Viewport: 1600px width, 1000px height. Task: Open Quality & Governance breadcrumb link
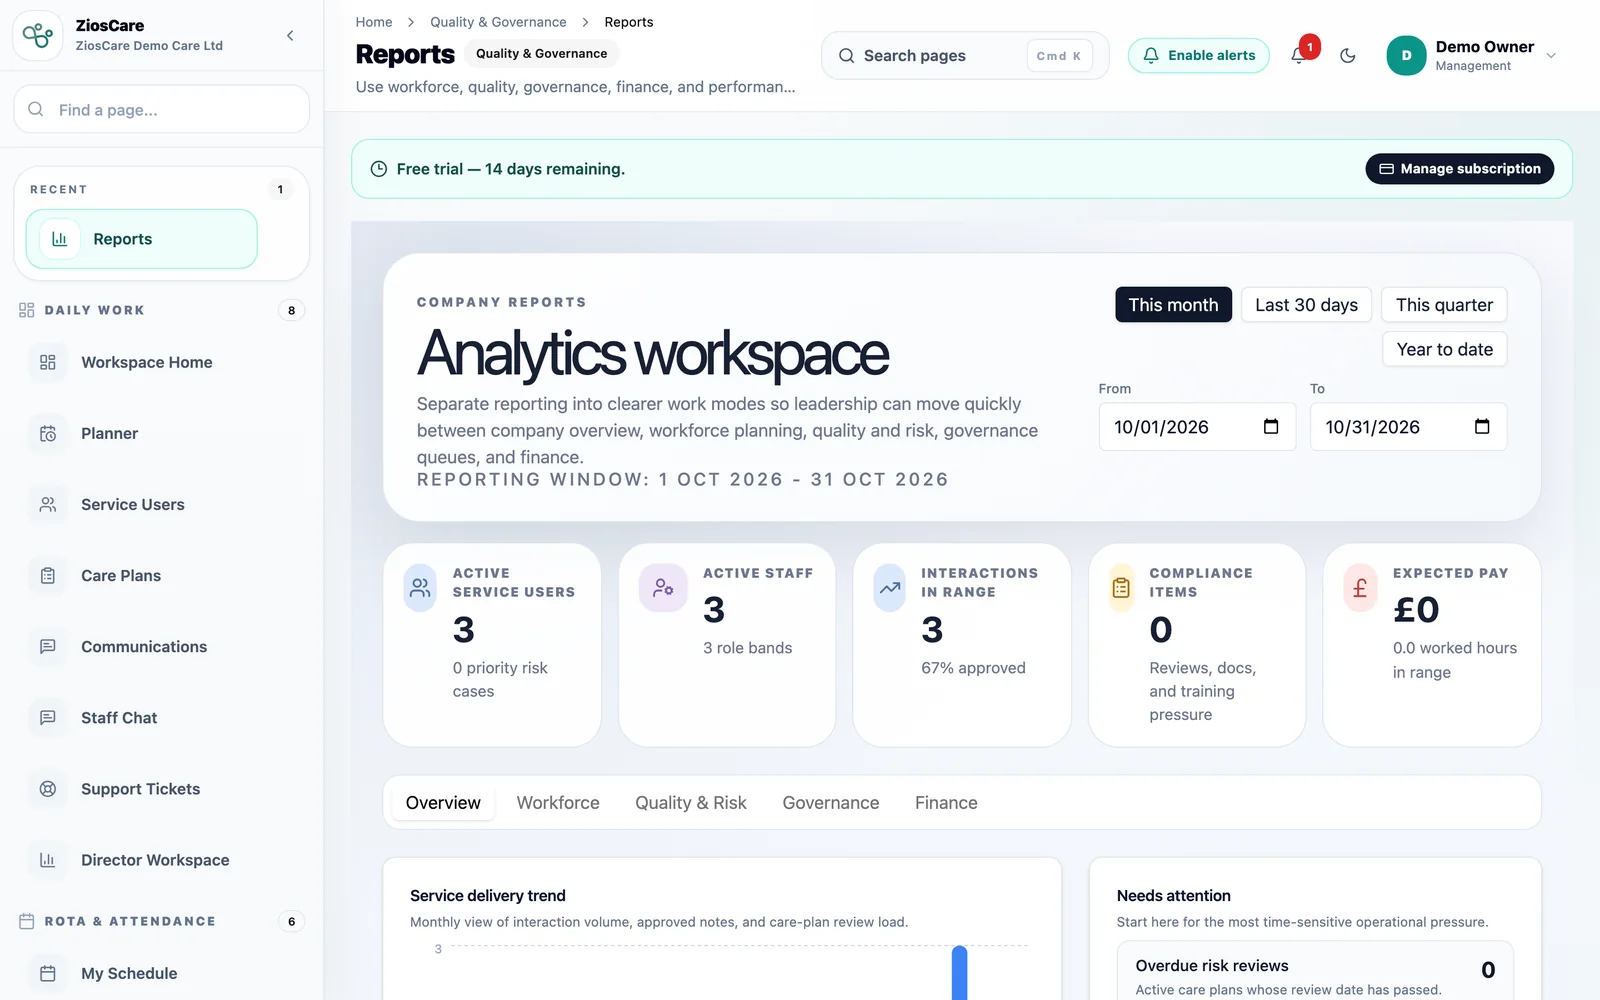coord(498,22)
